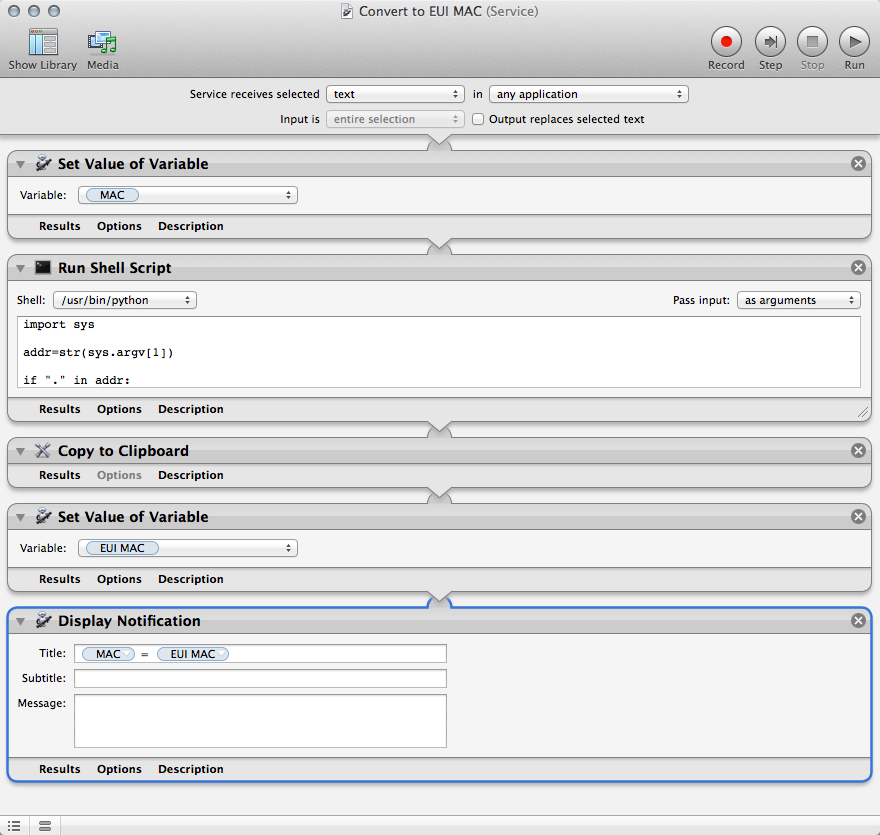The image size is (880, 835).
Task: Remove the Run Shell Script action
Action: coord(858,268)
